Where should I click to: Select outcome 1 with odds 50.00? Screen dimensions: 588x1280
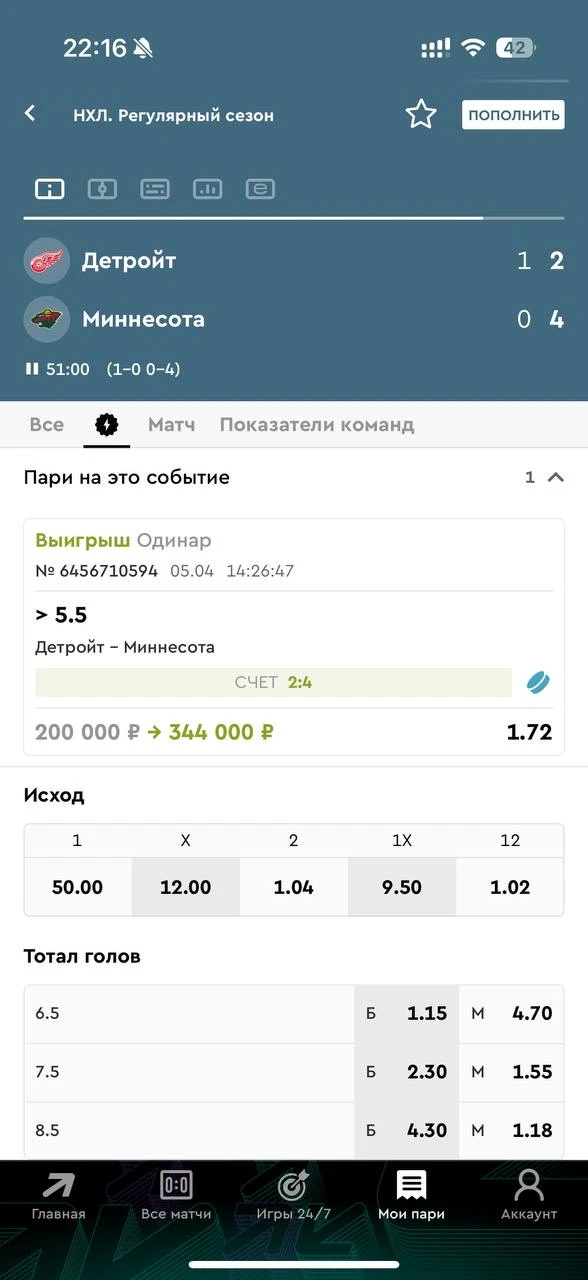coord(78,887)
